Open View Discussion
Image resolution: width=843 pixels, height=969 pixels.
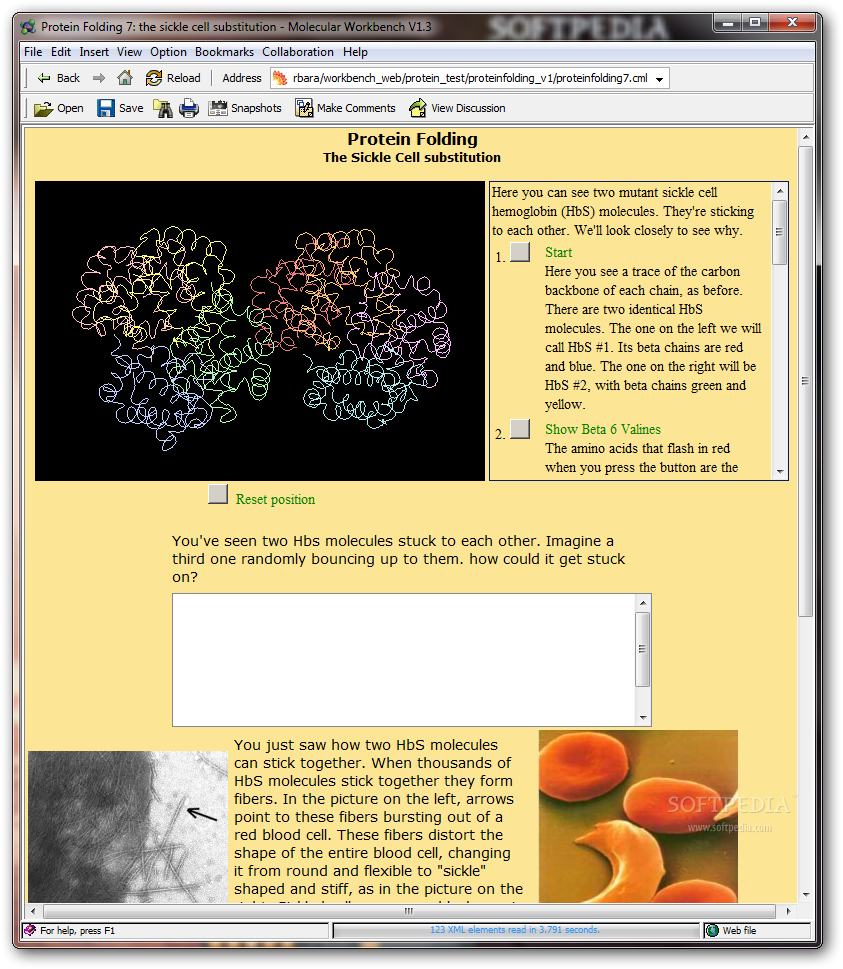tap(457, 108)
